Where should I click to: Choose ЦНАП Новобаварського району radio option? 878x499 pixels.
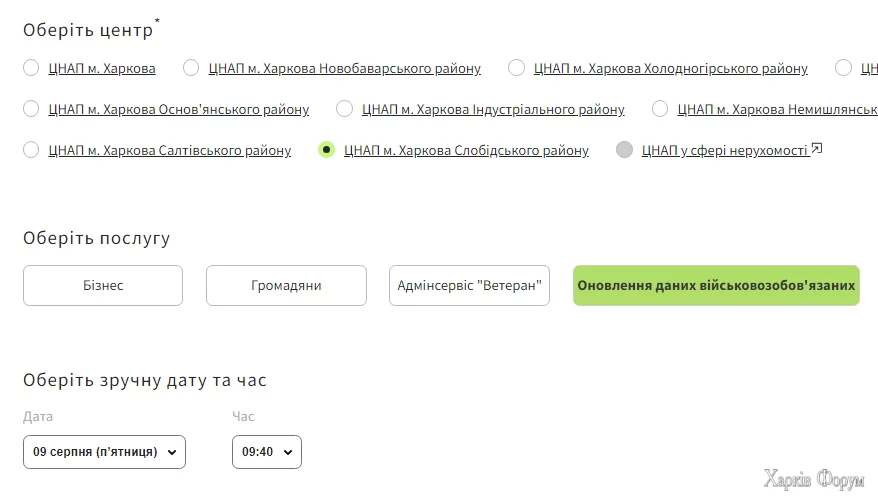pyautogui.click(x=191, y=68)
